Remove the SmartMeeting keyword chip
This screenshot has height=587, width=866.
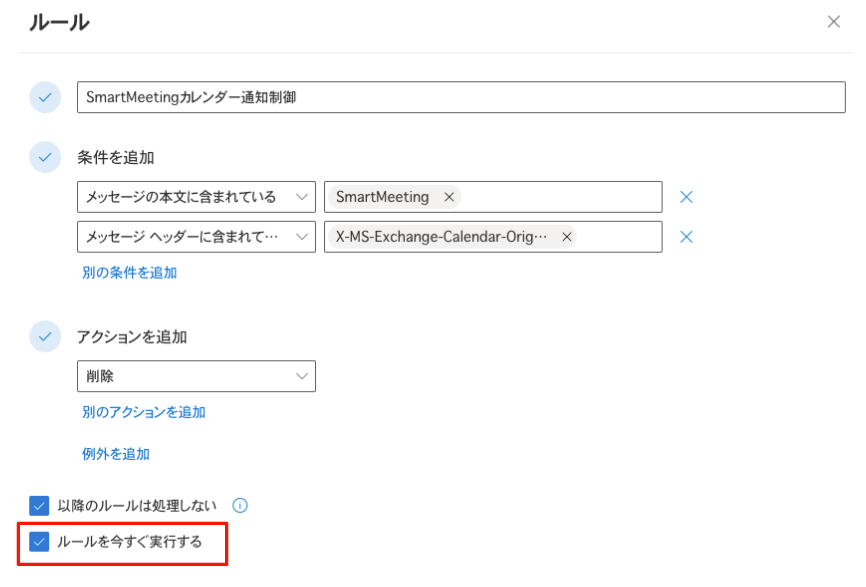(x=449, y=197)
